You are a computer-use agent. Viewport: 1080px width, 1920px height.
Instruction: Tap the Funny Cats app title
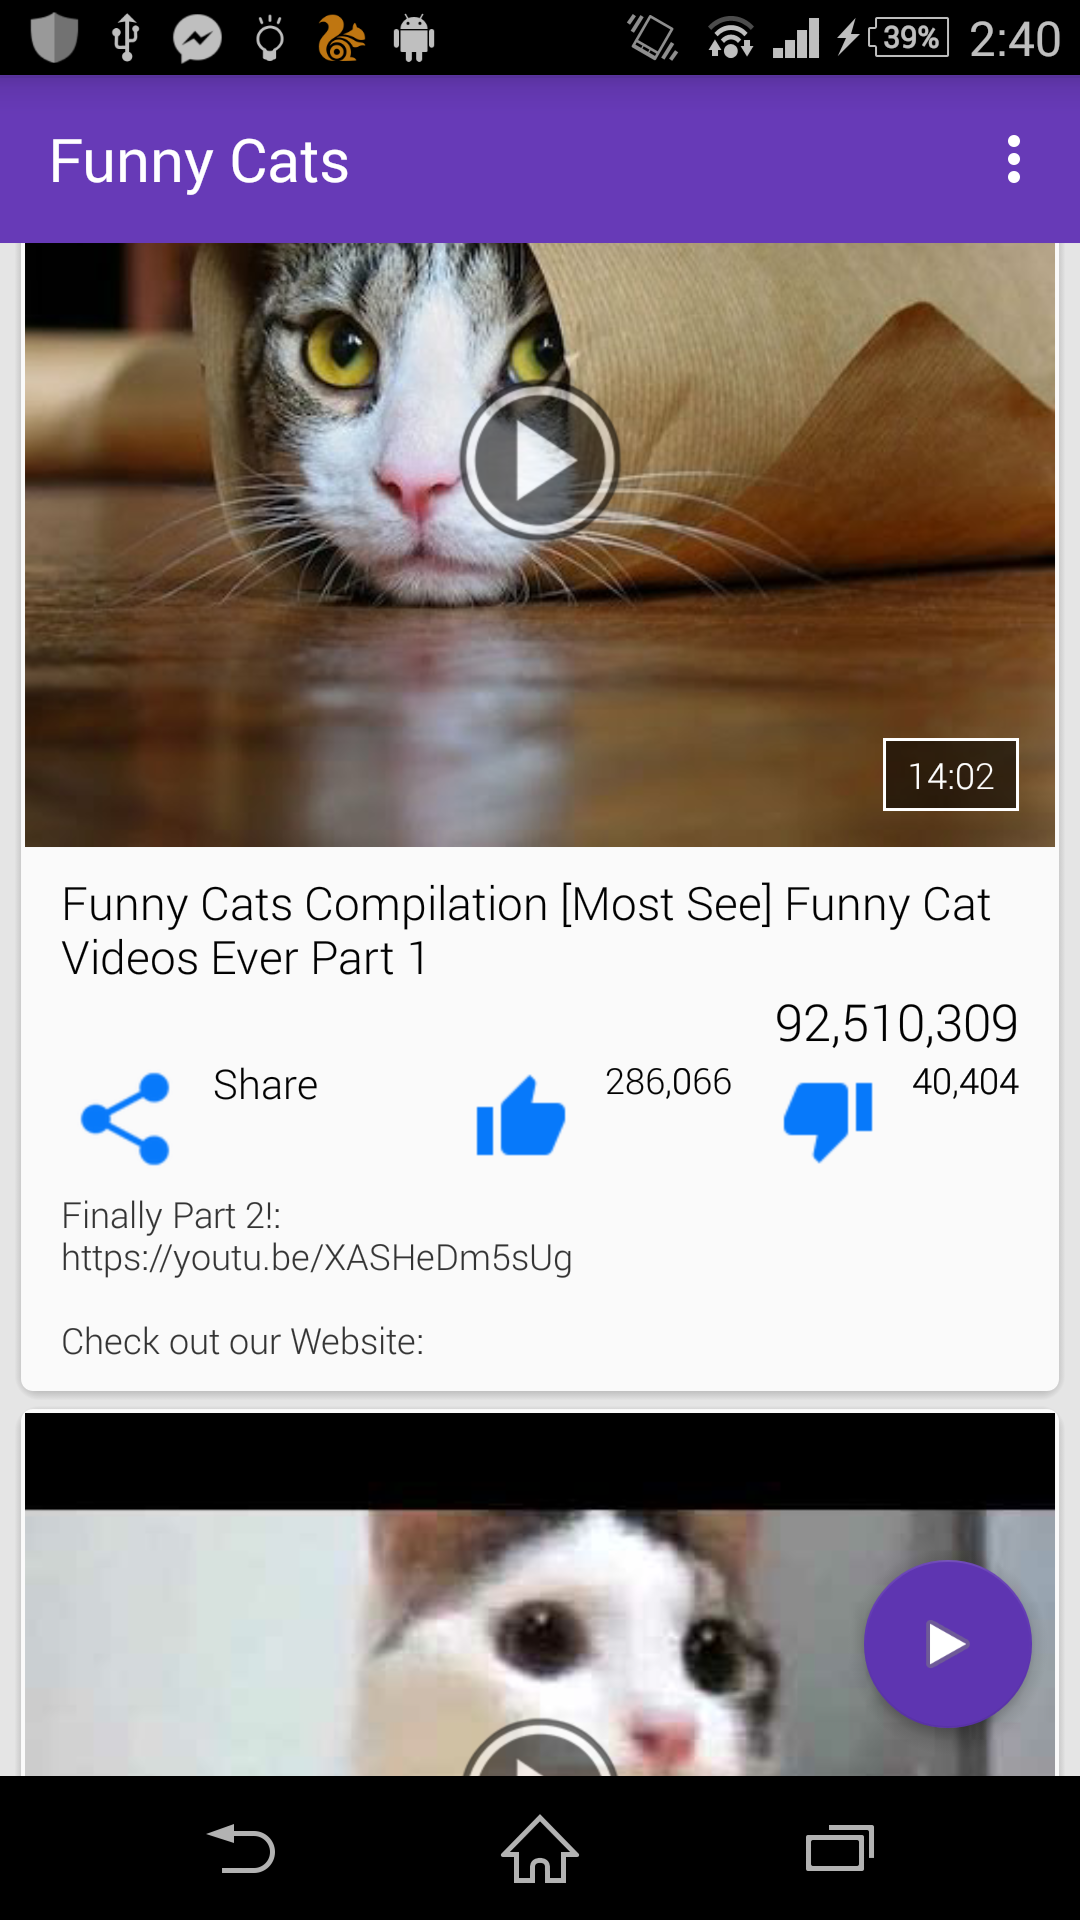(x=199, y=161)
